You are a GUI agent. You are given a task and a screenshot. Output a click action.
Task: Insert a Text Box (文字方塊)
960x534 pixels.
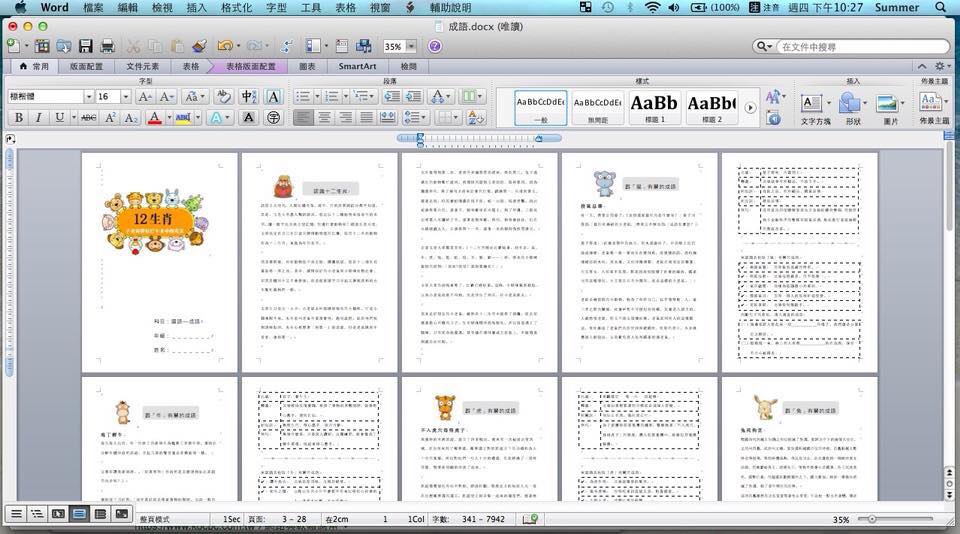(814, 105)
